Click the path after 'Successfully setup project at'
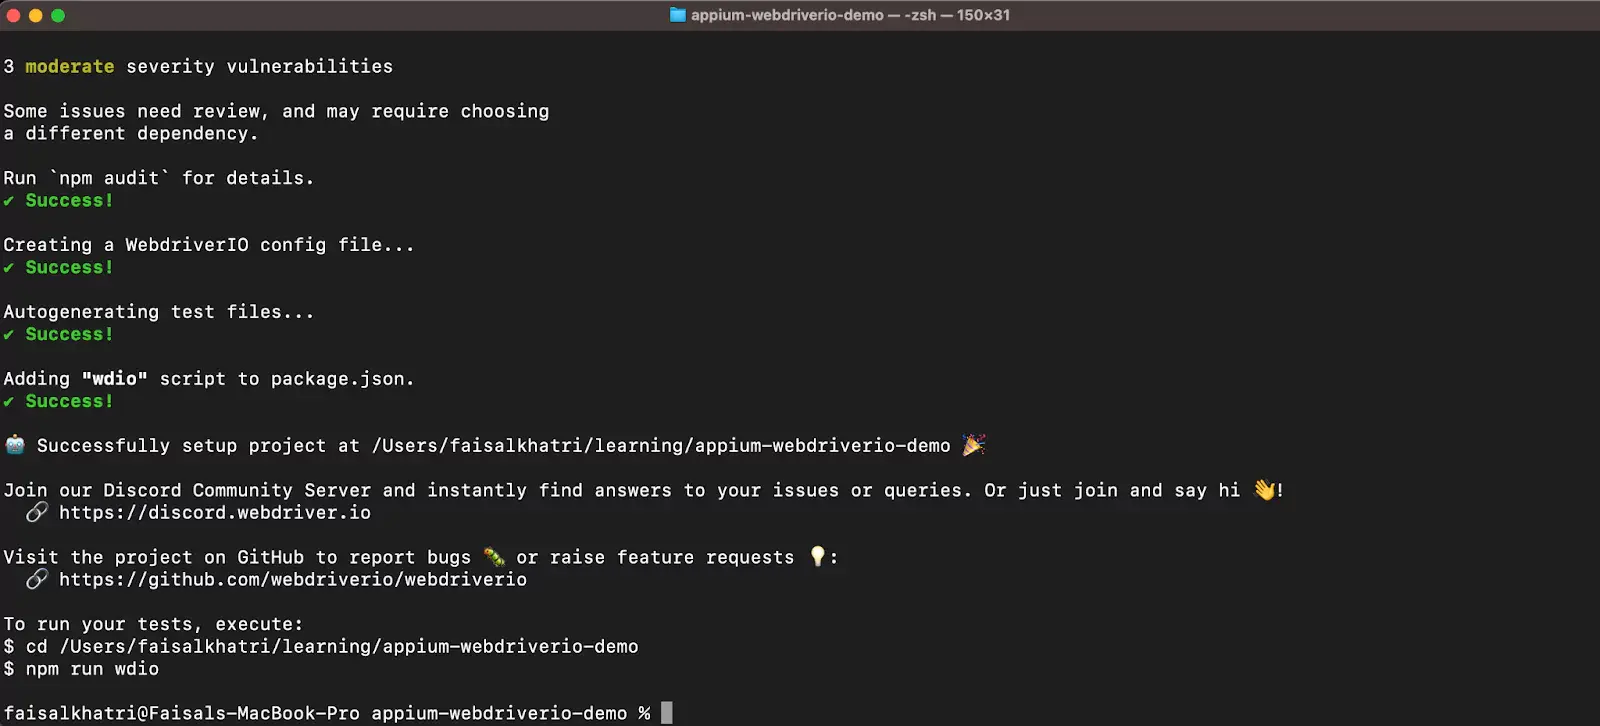The height and width of the screenshot is (726, 1600). coord(661,446)
